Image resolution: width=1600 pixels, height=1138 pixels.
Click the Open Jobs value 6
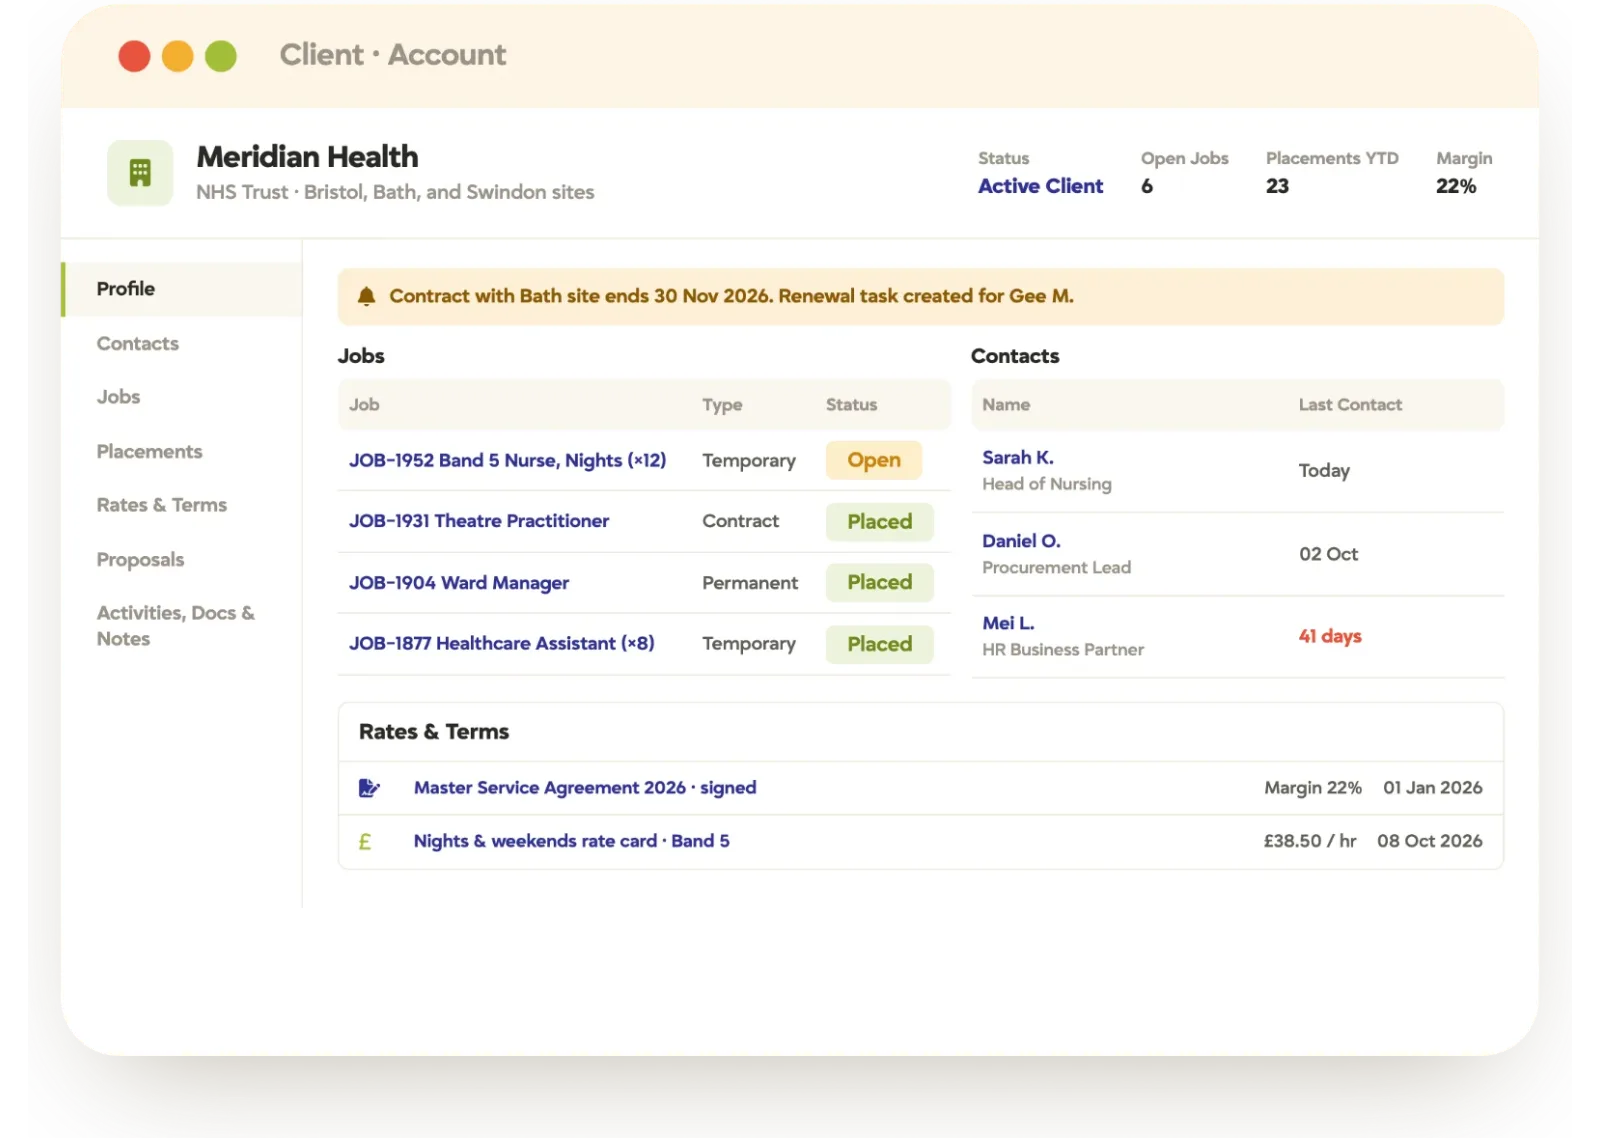[x=1147, y=186]
